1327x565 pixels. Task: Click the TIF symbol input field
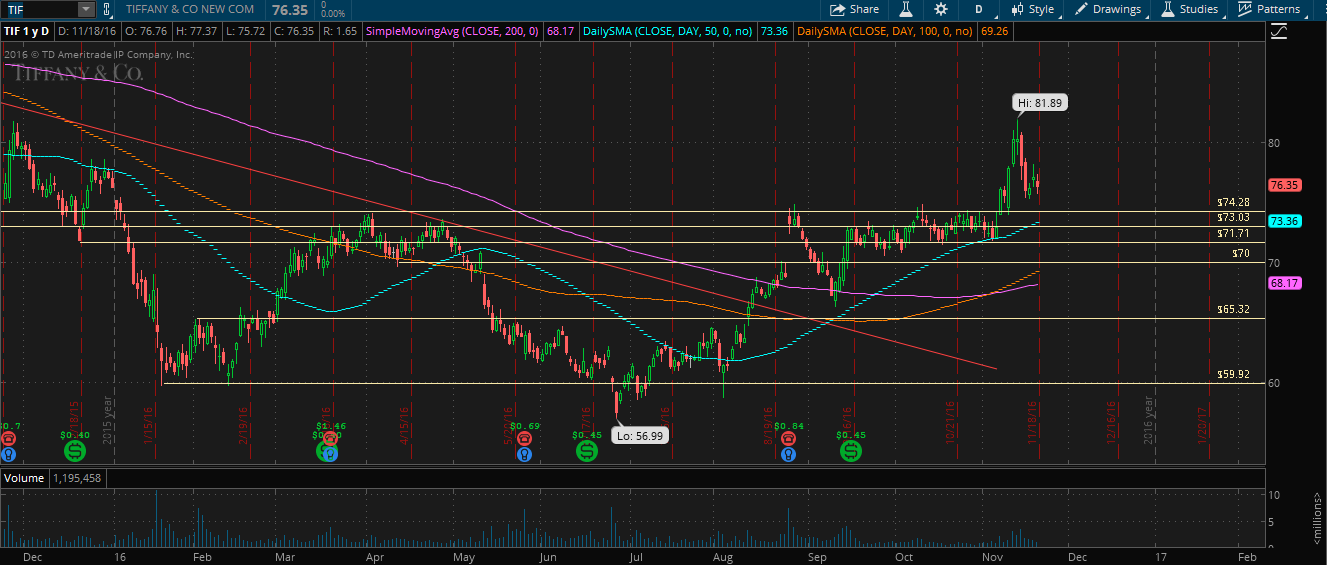[39, 9]
